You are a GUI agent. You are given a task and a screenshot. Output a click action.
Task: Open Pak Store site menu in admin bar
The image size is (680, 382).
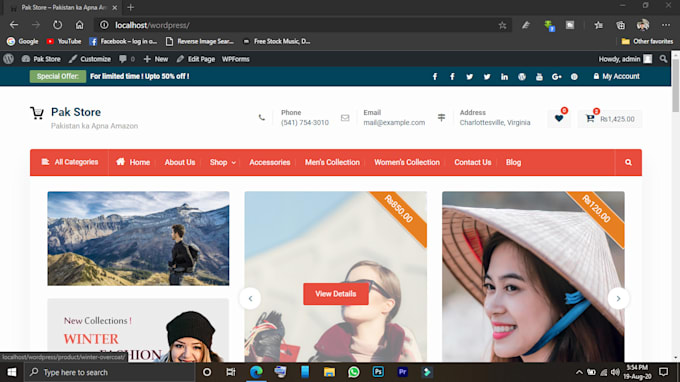(x=41, y=59)
